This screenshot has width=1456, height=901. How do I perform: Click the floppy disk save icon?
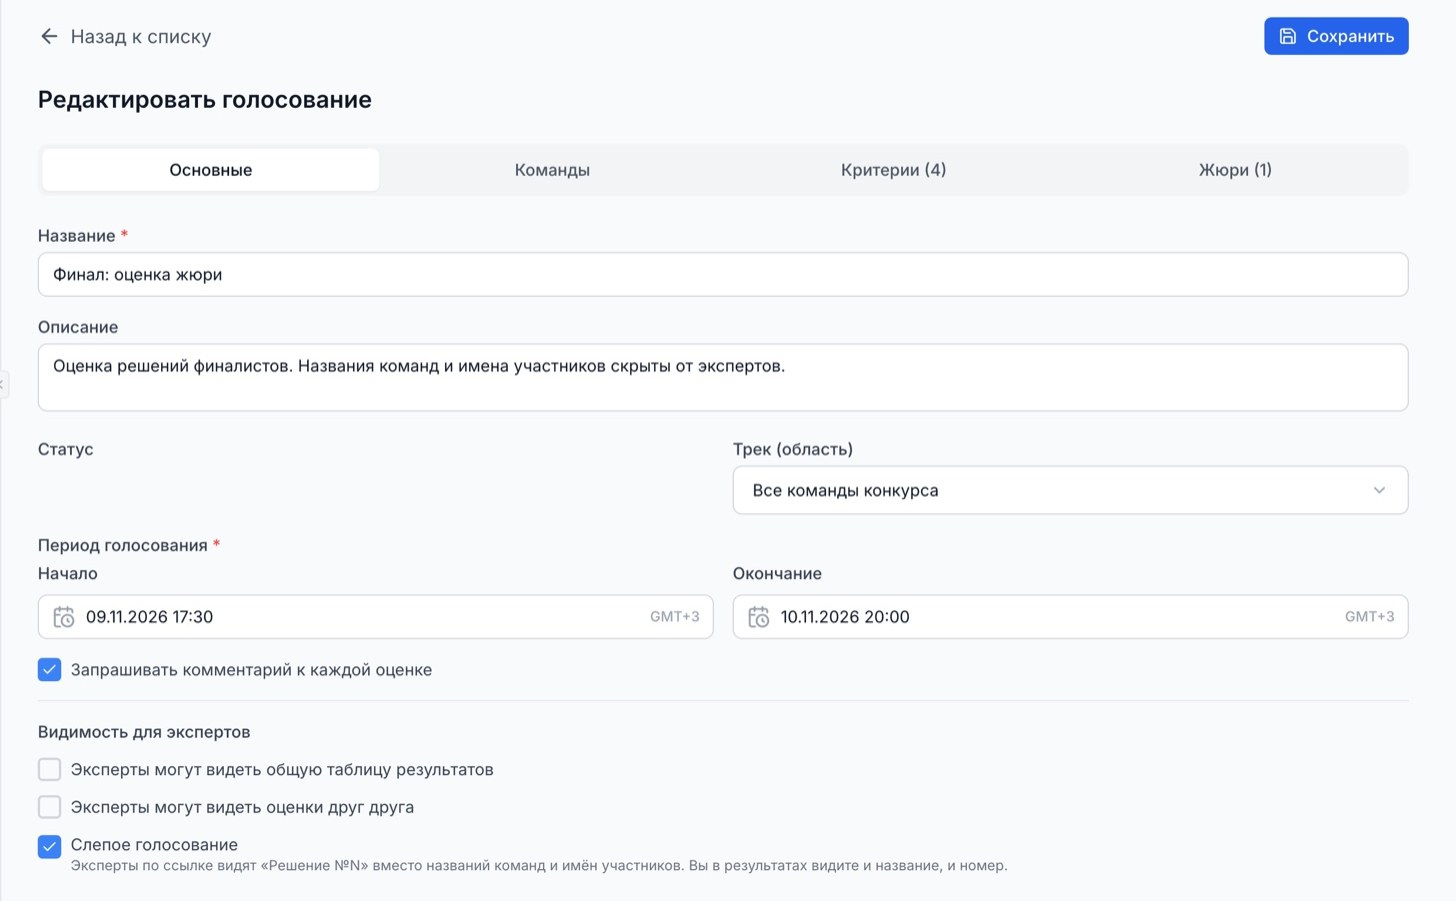[1288, 36]
